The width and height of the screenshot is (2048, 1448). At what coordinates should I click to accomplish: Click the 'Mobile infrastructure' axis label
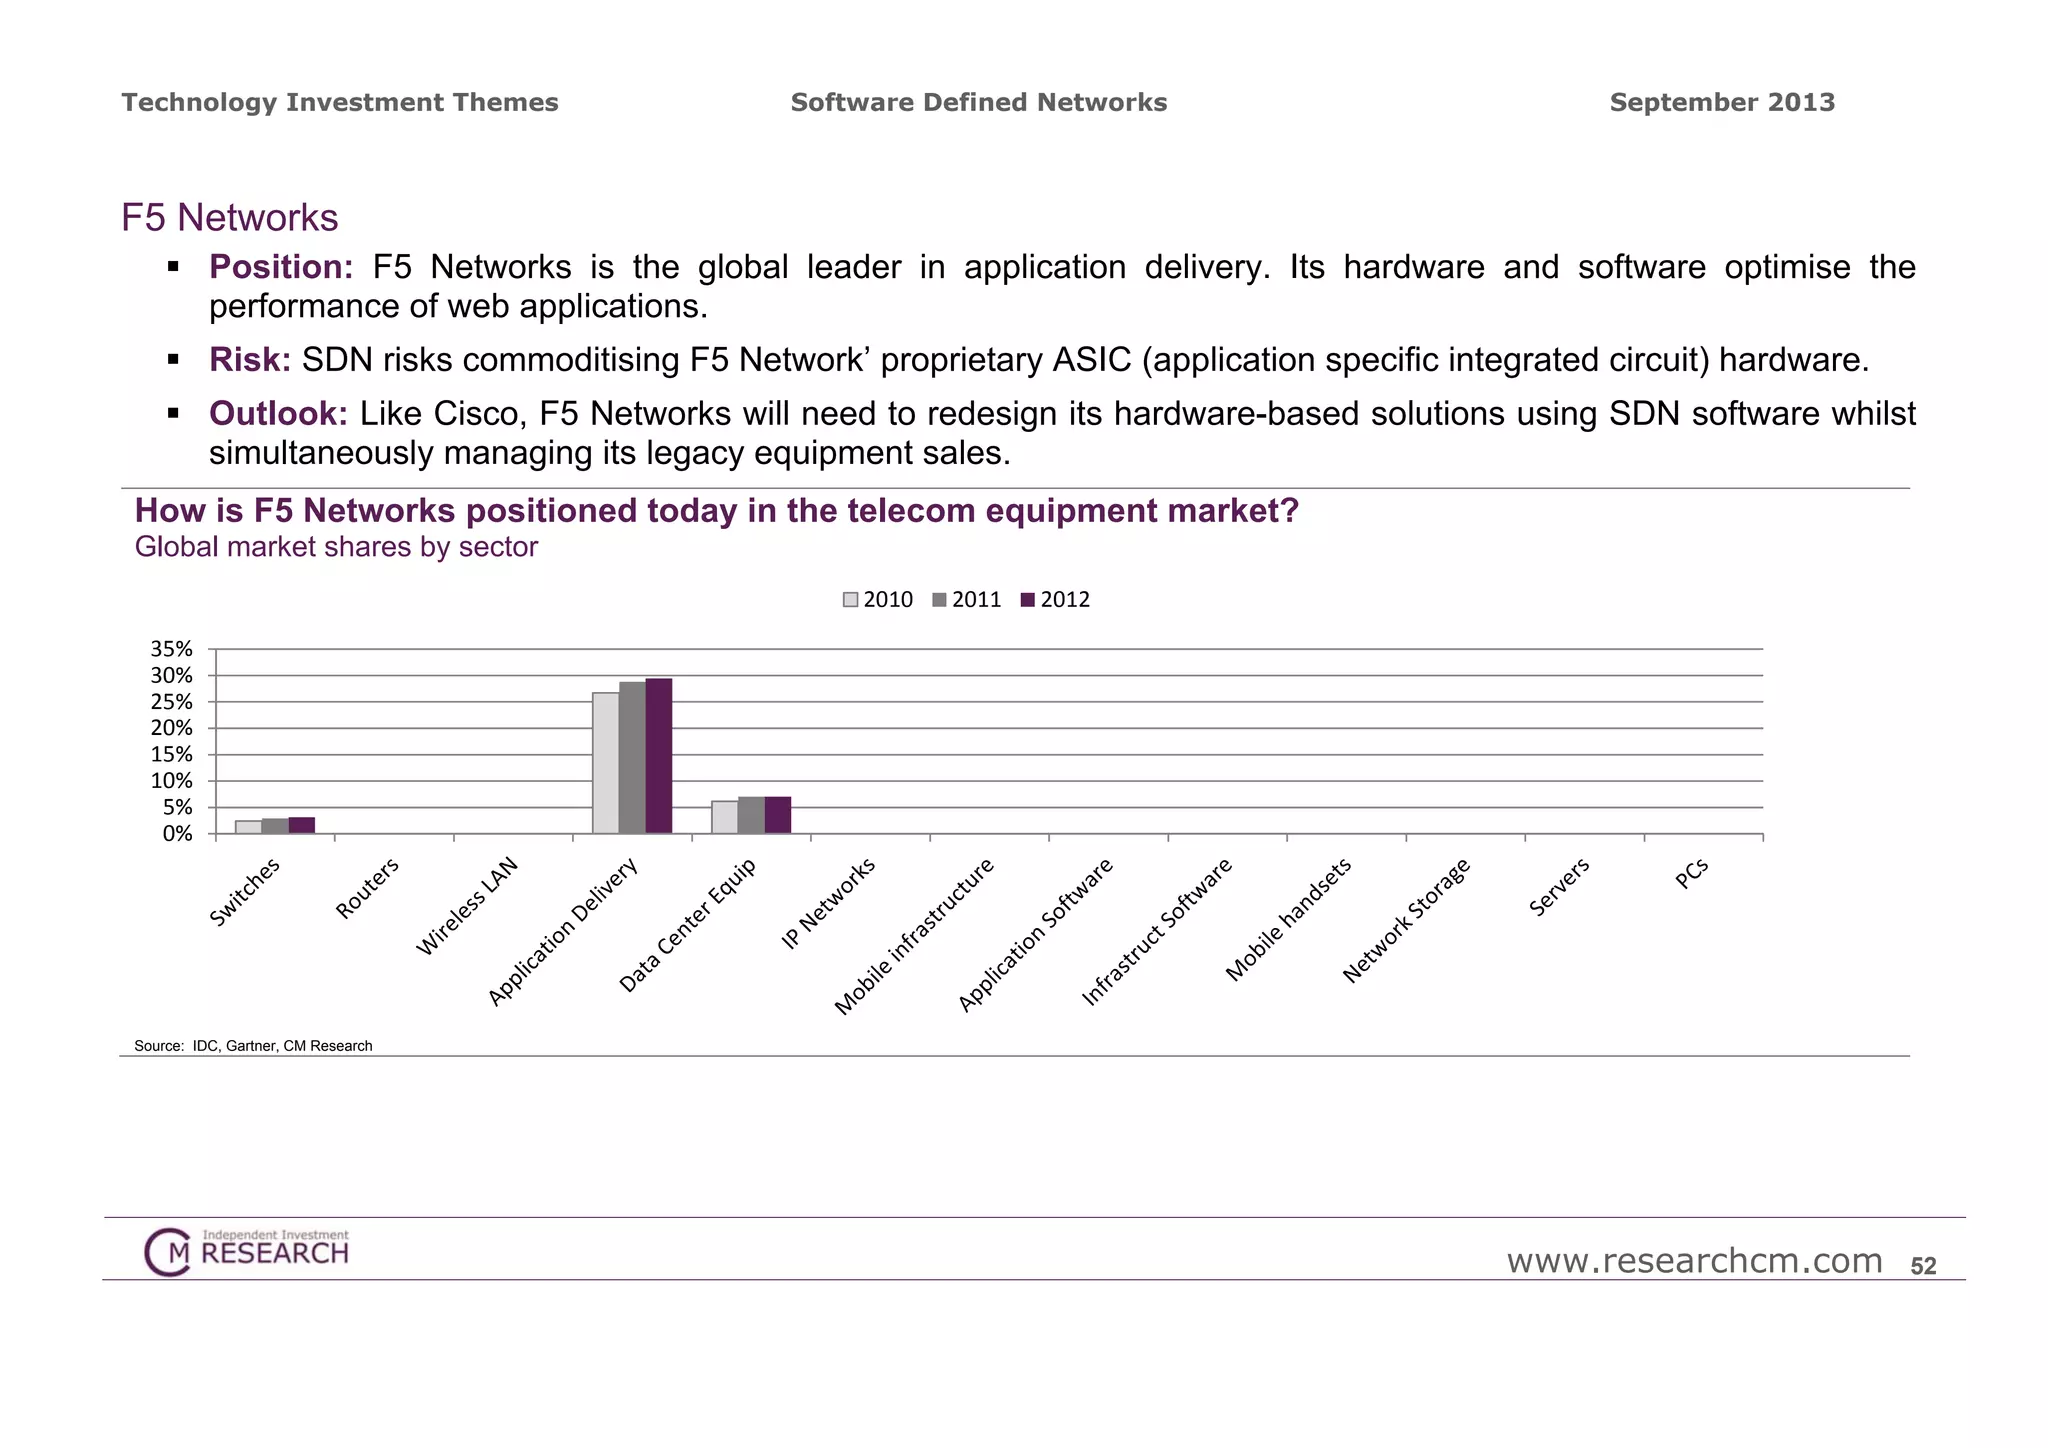(914, 936)
